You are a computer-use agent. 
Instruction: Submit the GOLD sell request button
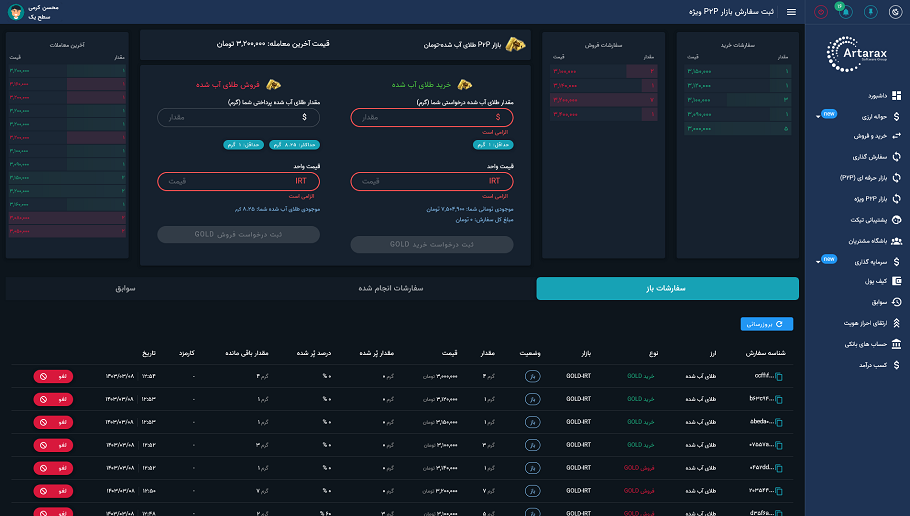pyautogui.click(x=239, y=234)
